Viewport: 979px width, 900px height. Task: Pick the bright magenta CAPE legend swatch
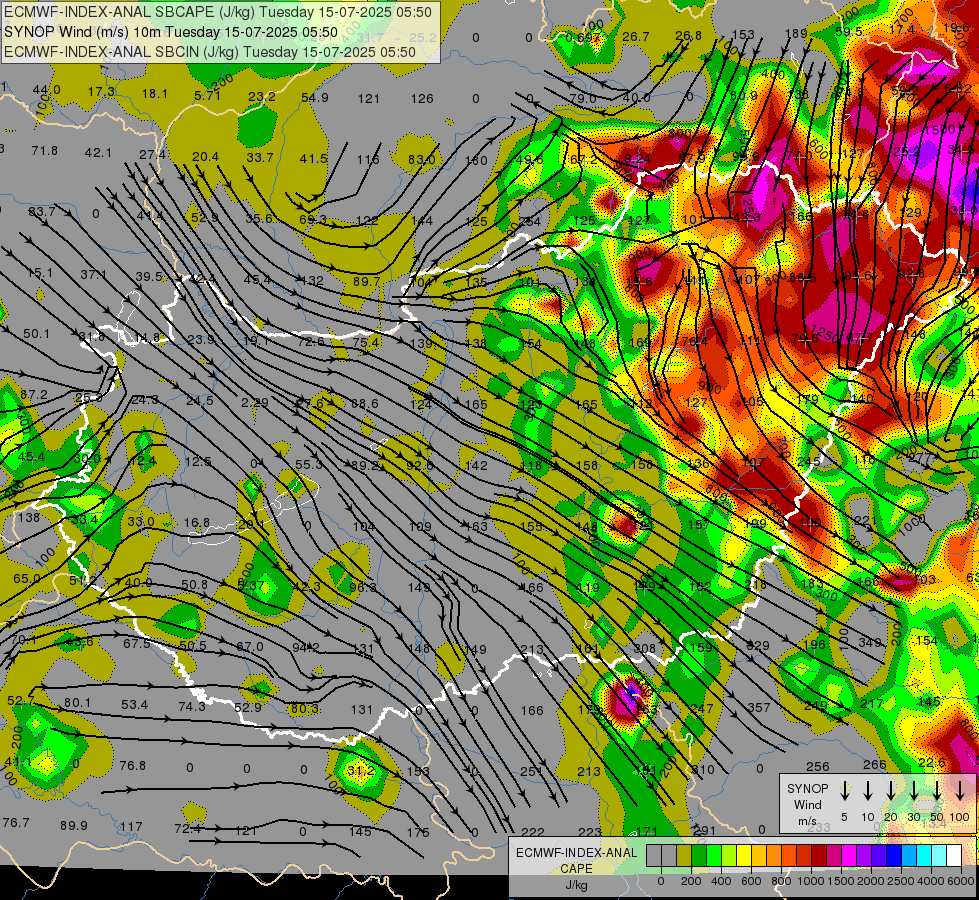849,856
